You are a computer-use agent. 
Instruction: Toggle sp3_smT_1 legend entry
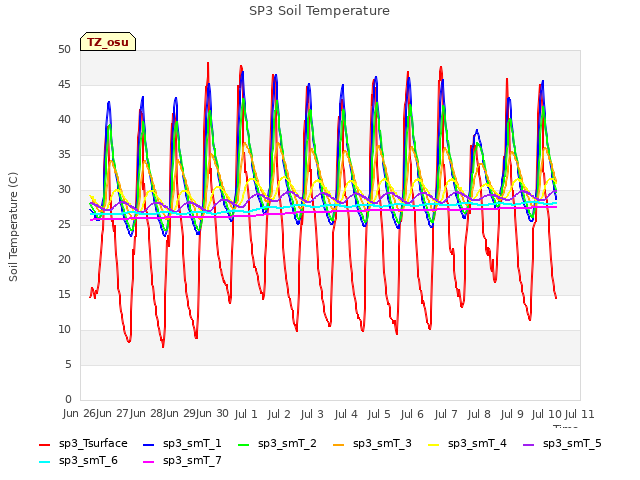click(x=182, y=443)
